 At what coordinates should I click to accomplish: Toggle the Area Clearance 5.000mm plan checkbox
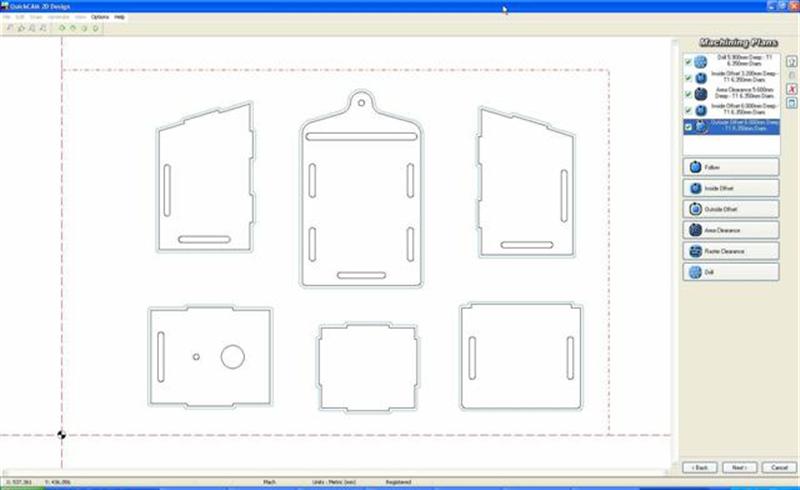686,94
